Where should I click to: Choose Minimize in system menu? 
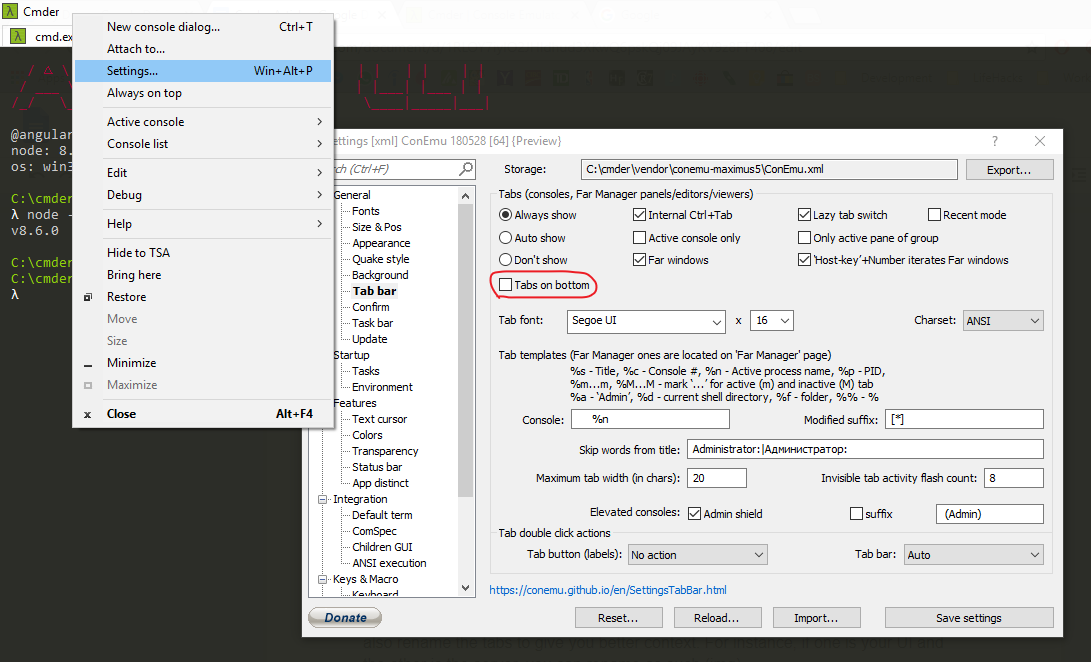point(203,363)
